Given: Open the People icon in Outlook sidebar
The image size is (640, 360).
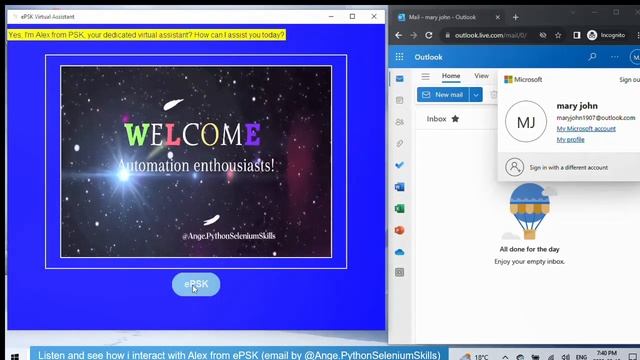Looking at the screenshot, I should pyautogui.click(x=400, y=122).
